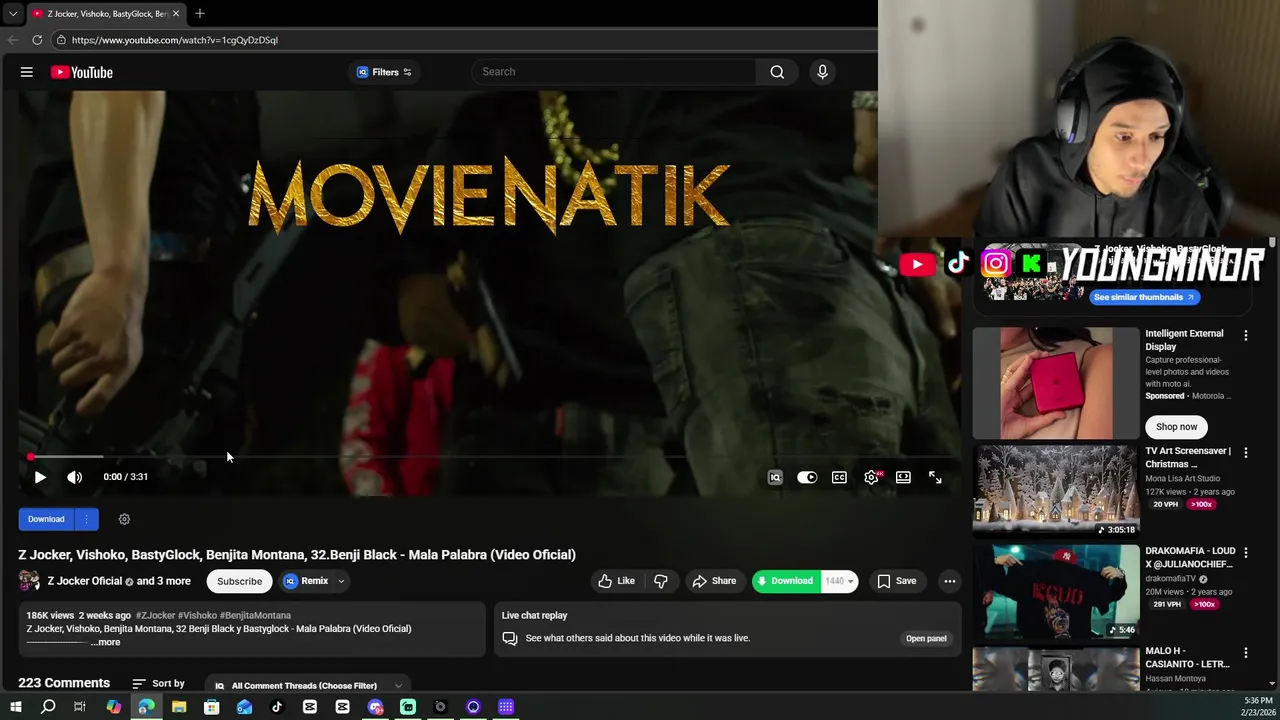Screen dimensions: 1280x720
Task: Open TV Art Screensaver video thumbnail
Action: tap(1056, 491)
